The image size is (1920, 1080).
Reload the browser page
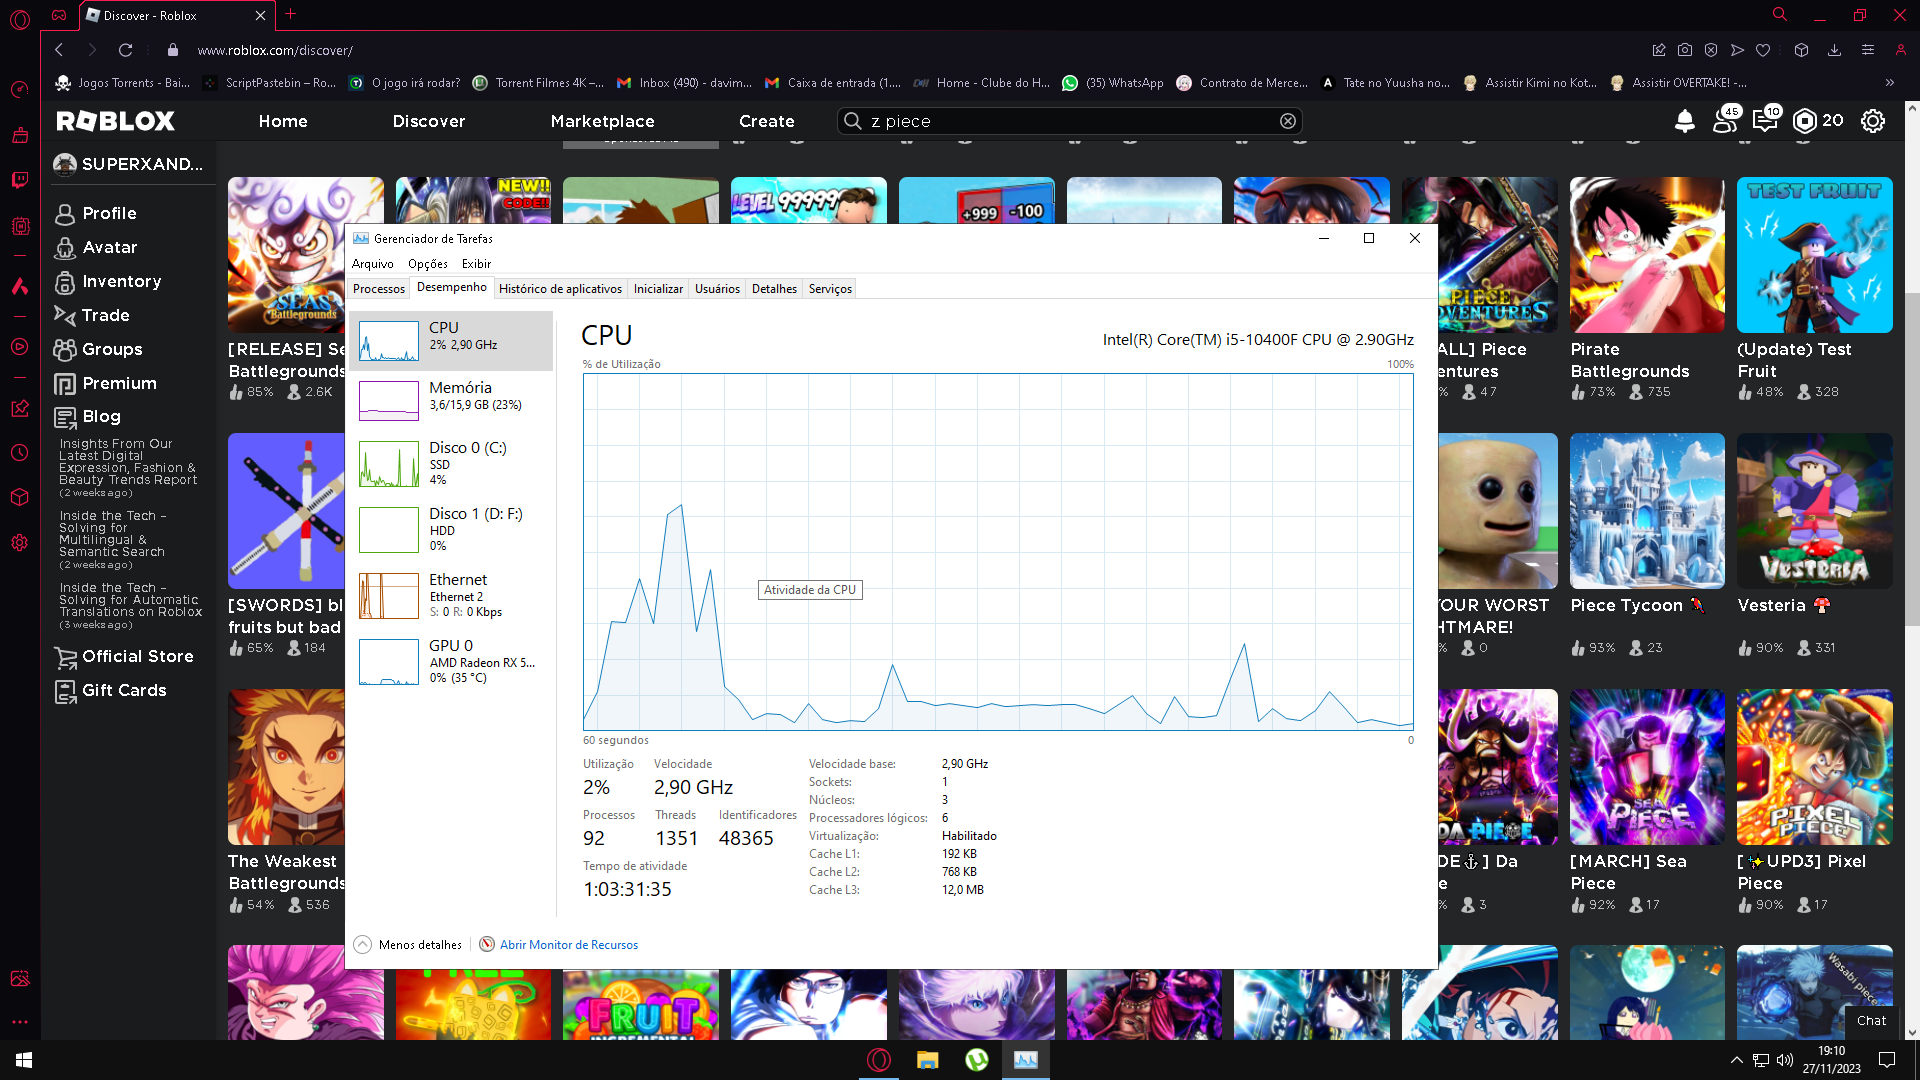[x=125, y=50]
